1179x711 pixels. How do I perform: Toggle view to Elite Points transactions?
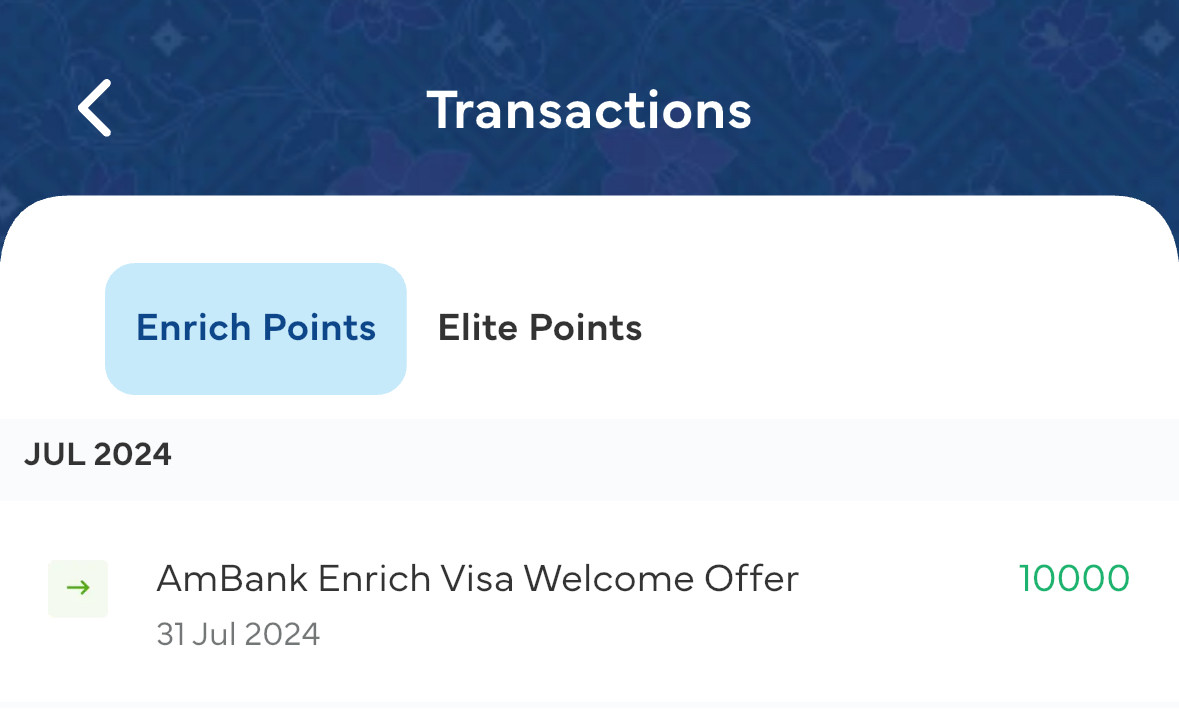(x=540, y=328)
